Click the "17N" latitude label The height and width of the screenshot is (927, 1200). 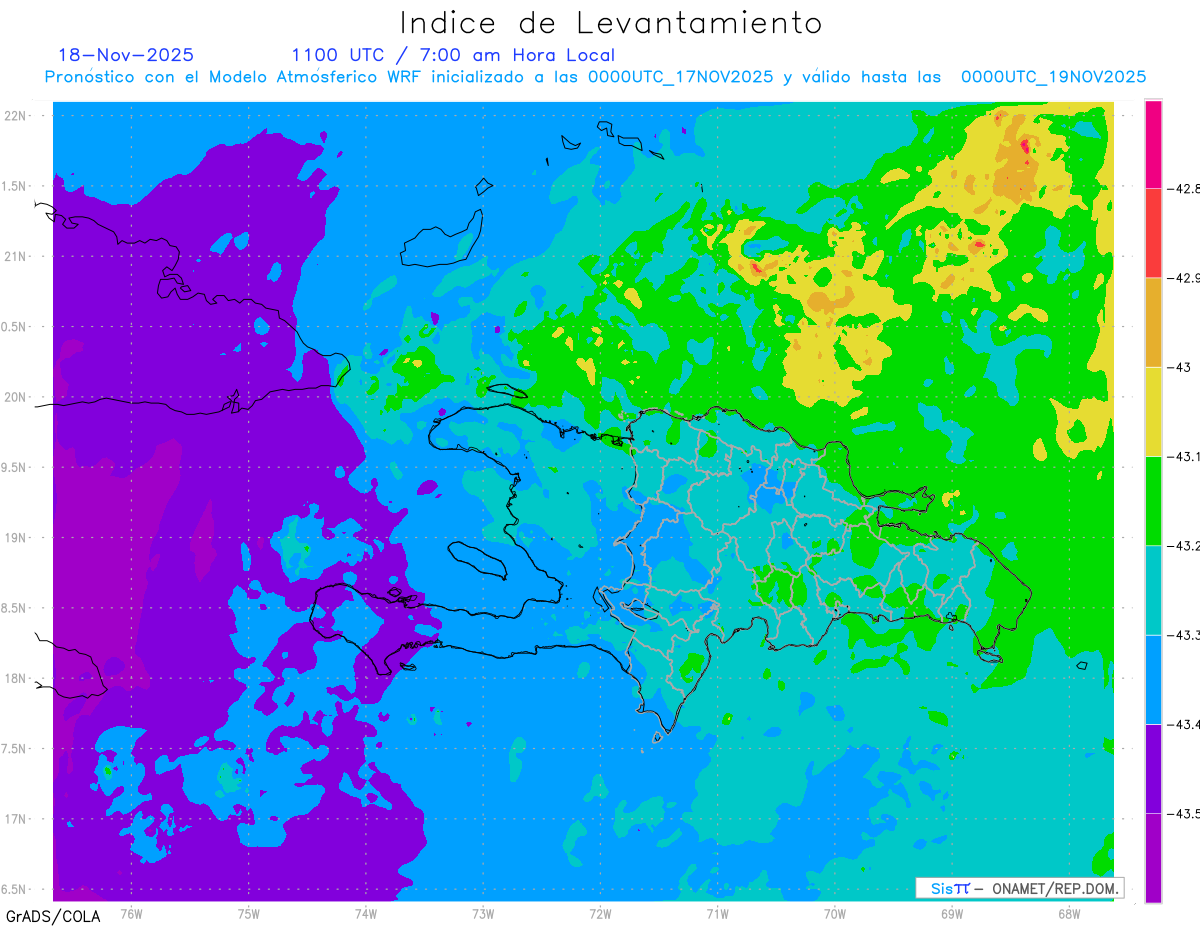(16, 819)
